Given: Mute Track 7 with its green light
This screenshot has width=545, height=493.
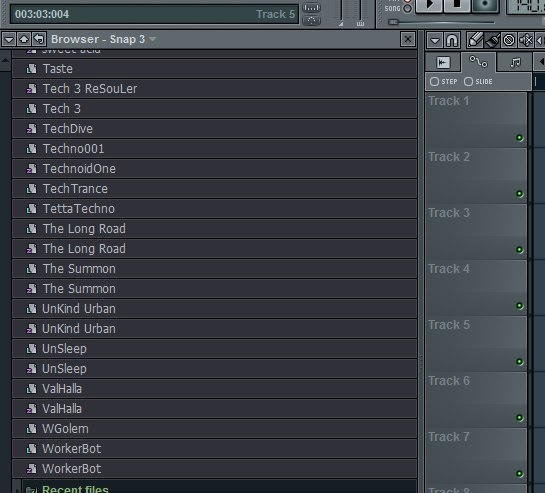Looking at the screenshot, I should click(x=520, y=474).
